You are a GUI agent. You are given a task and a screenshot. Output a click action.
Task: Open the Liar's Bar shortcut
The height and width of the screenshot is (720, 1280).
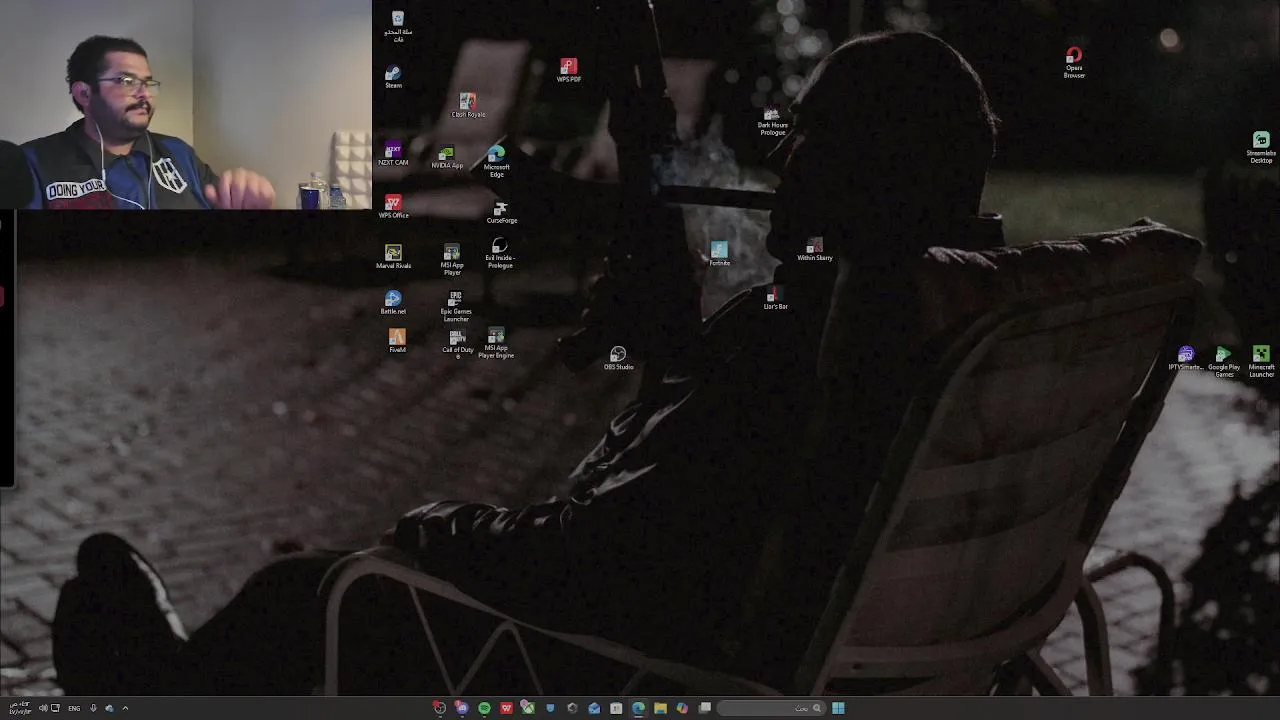tap(775, 298)
